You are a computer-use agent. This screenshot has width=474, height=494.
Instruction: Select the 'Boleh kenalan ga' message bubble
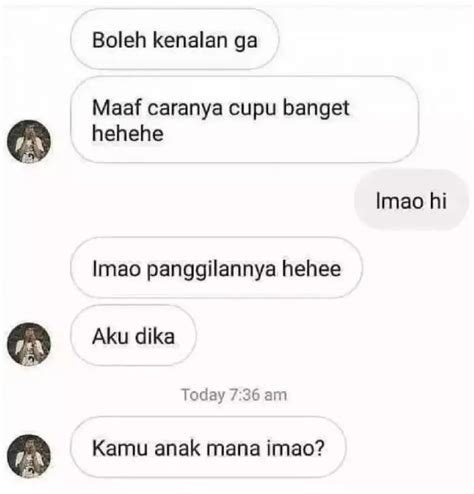click(x=175, y=39)
